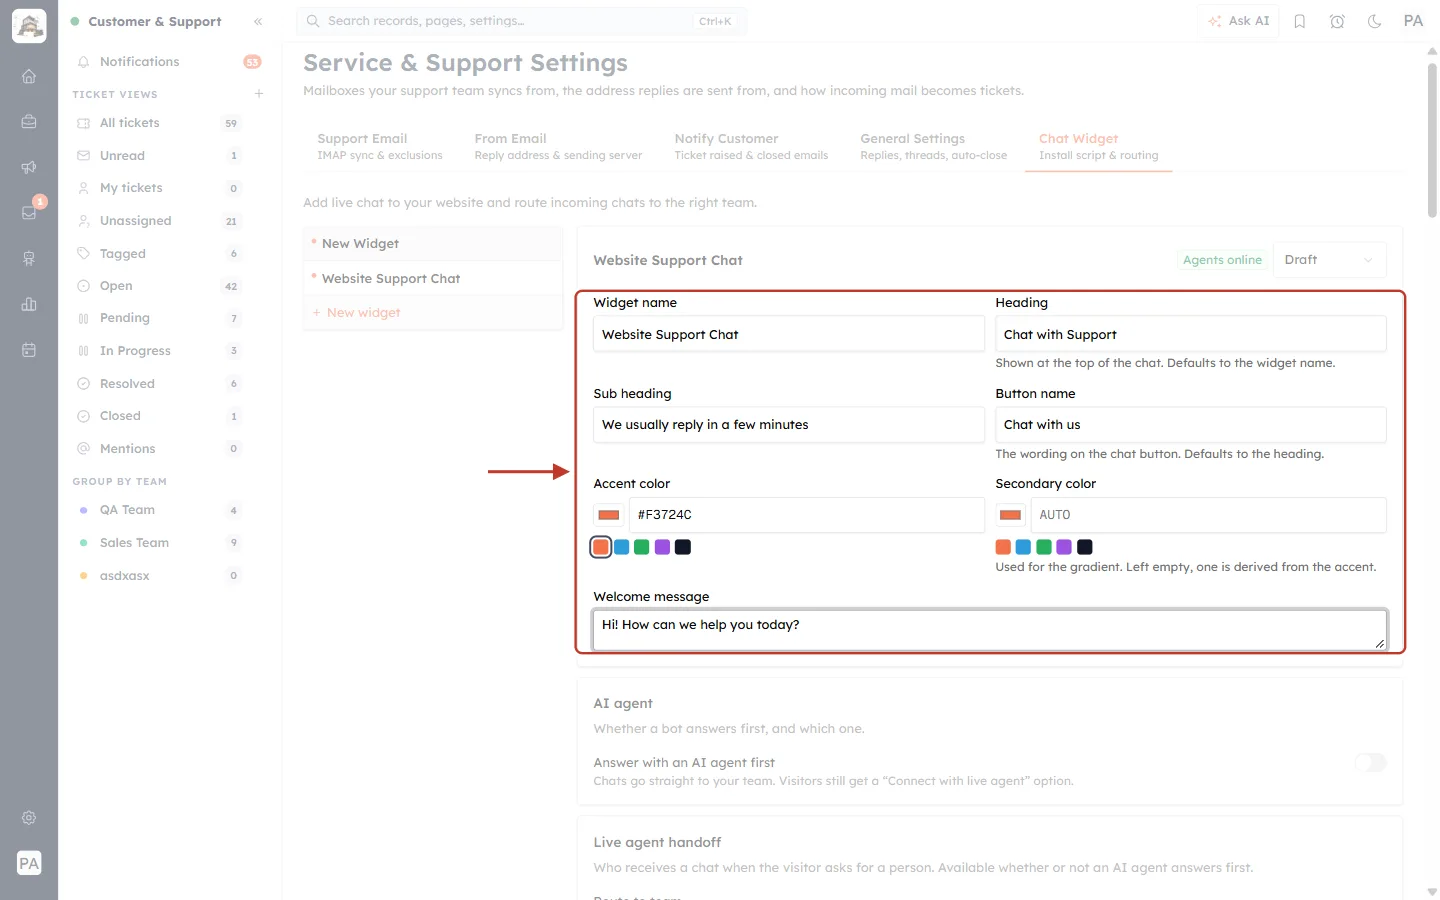Open the Accent color picker swatch
Viewport: 1440px width, 900px height.
coord(609,515)
